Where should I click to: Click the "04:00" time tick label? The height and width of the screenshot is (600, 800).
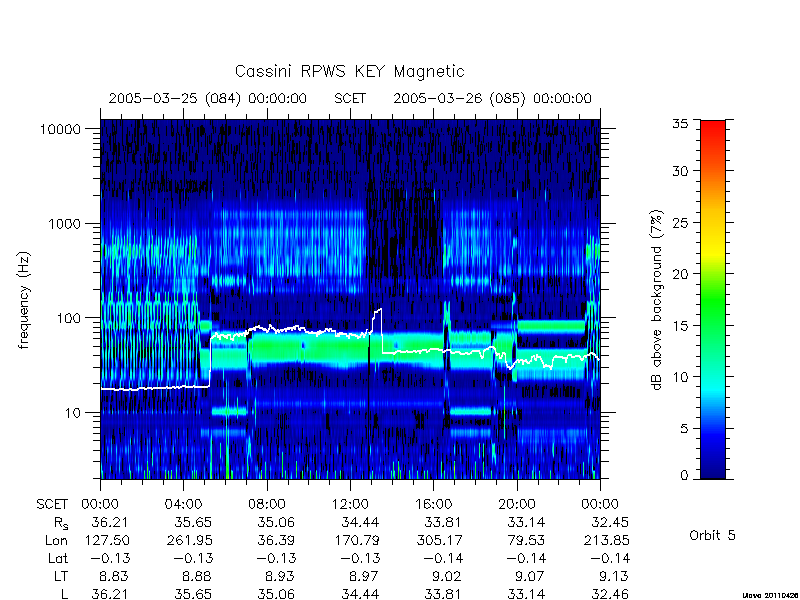(x=183, y=505)
